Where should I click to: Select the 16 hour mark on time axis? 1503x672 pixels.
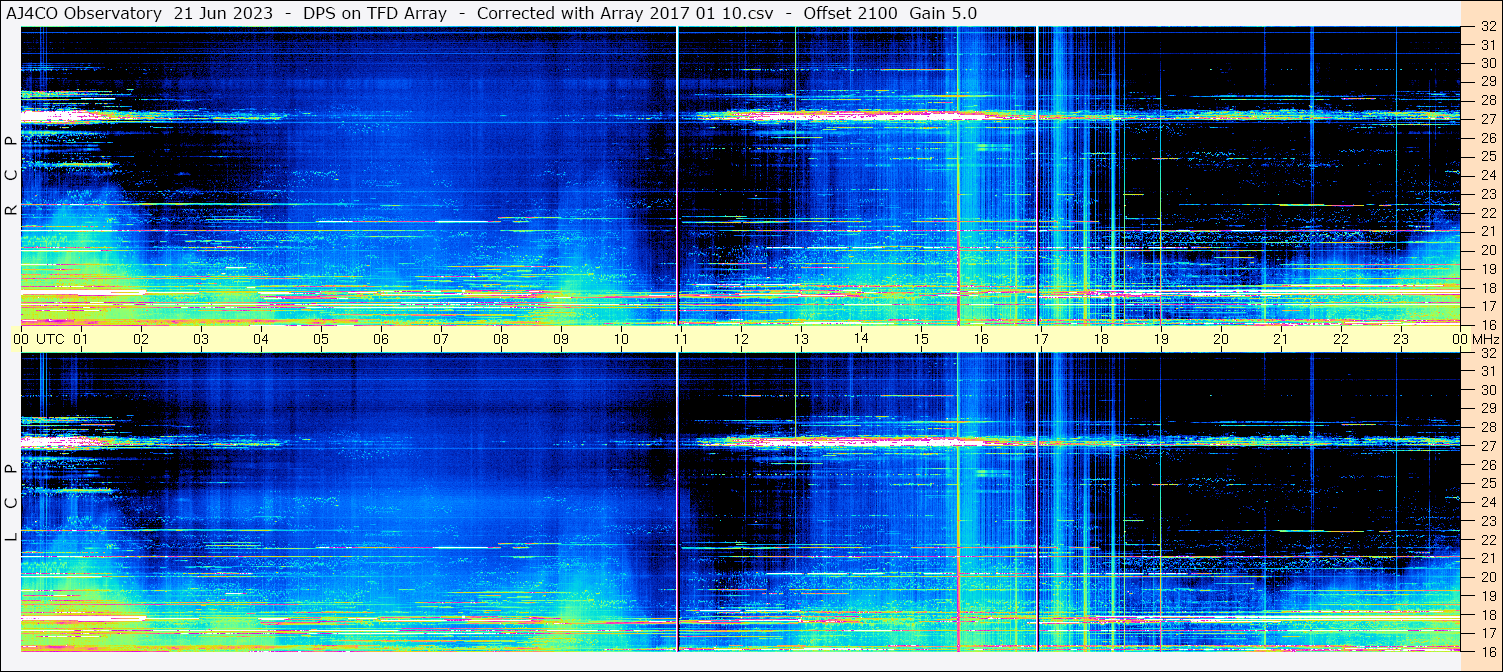coord(981,339)
